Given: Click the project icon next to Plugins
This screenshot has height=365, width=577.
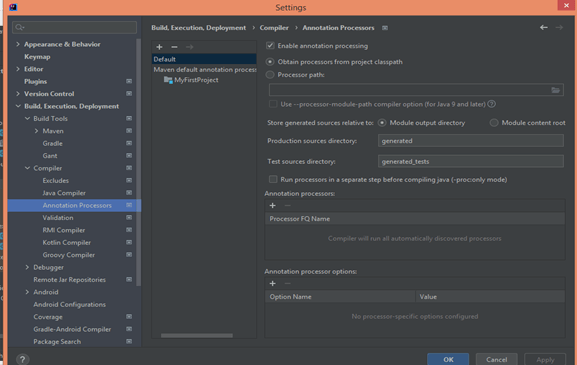Looking at the screenshot, I should [x=129, y=81].
